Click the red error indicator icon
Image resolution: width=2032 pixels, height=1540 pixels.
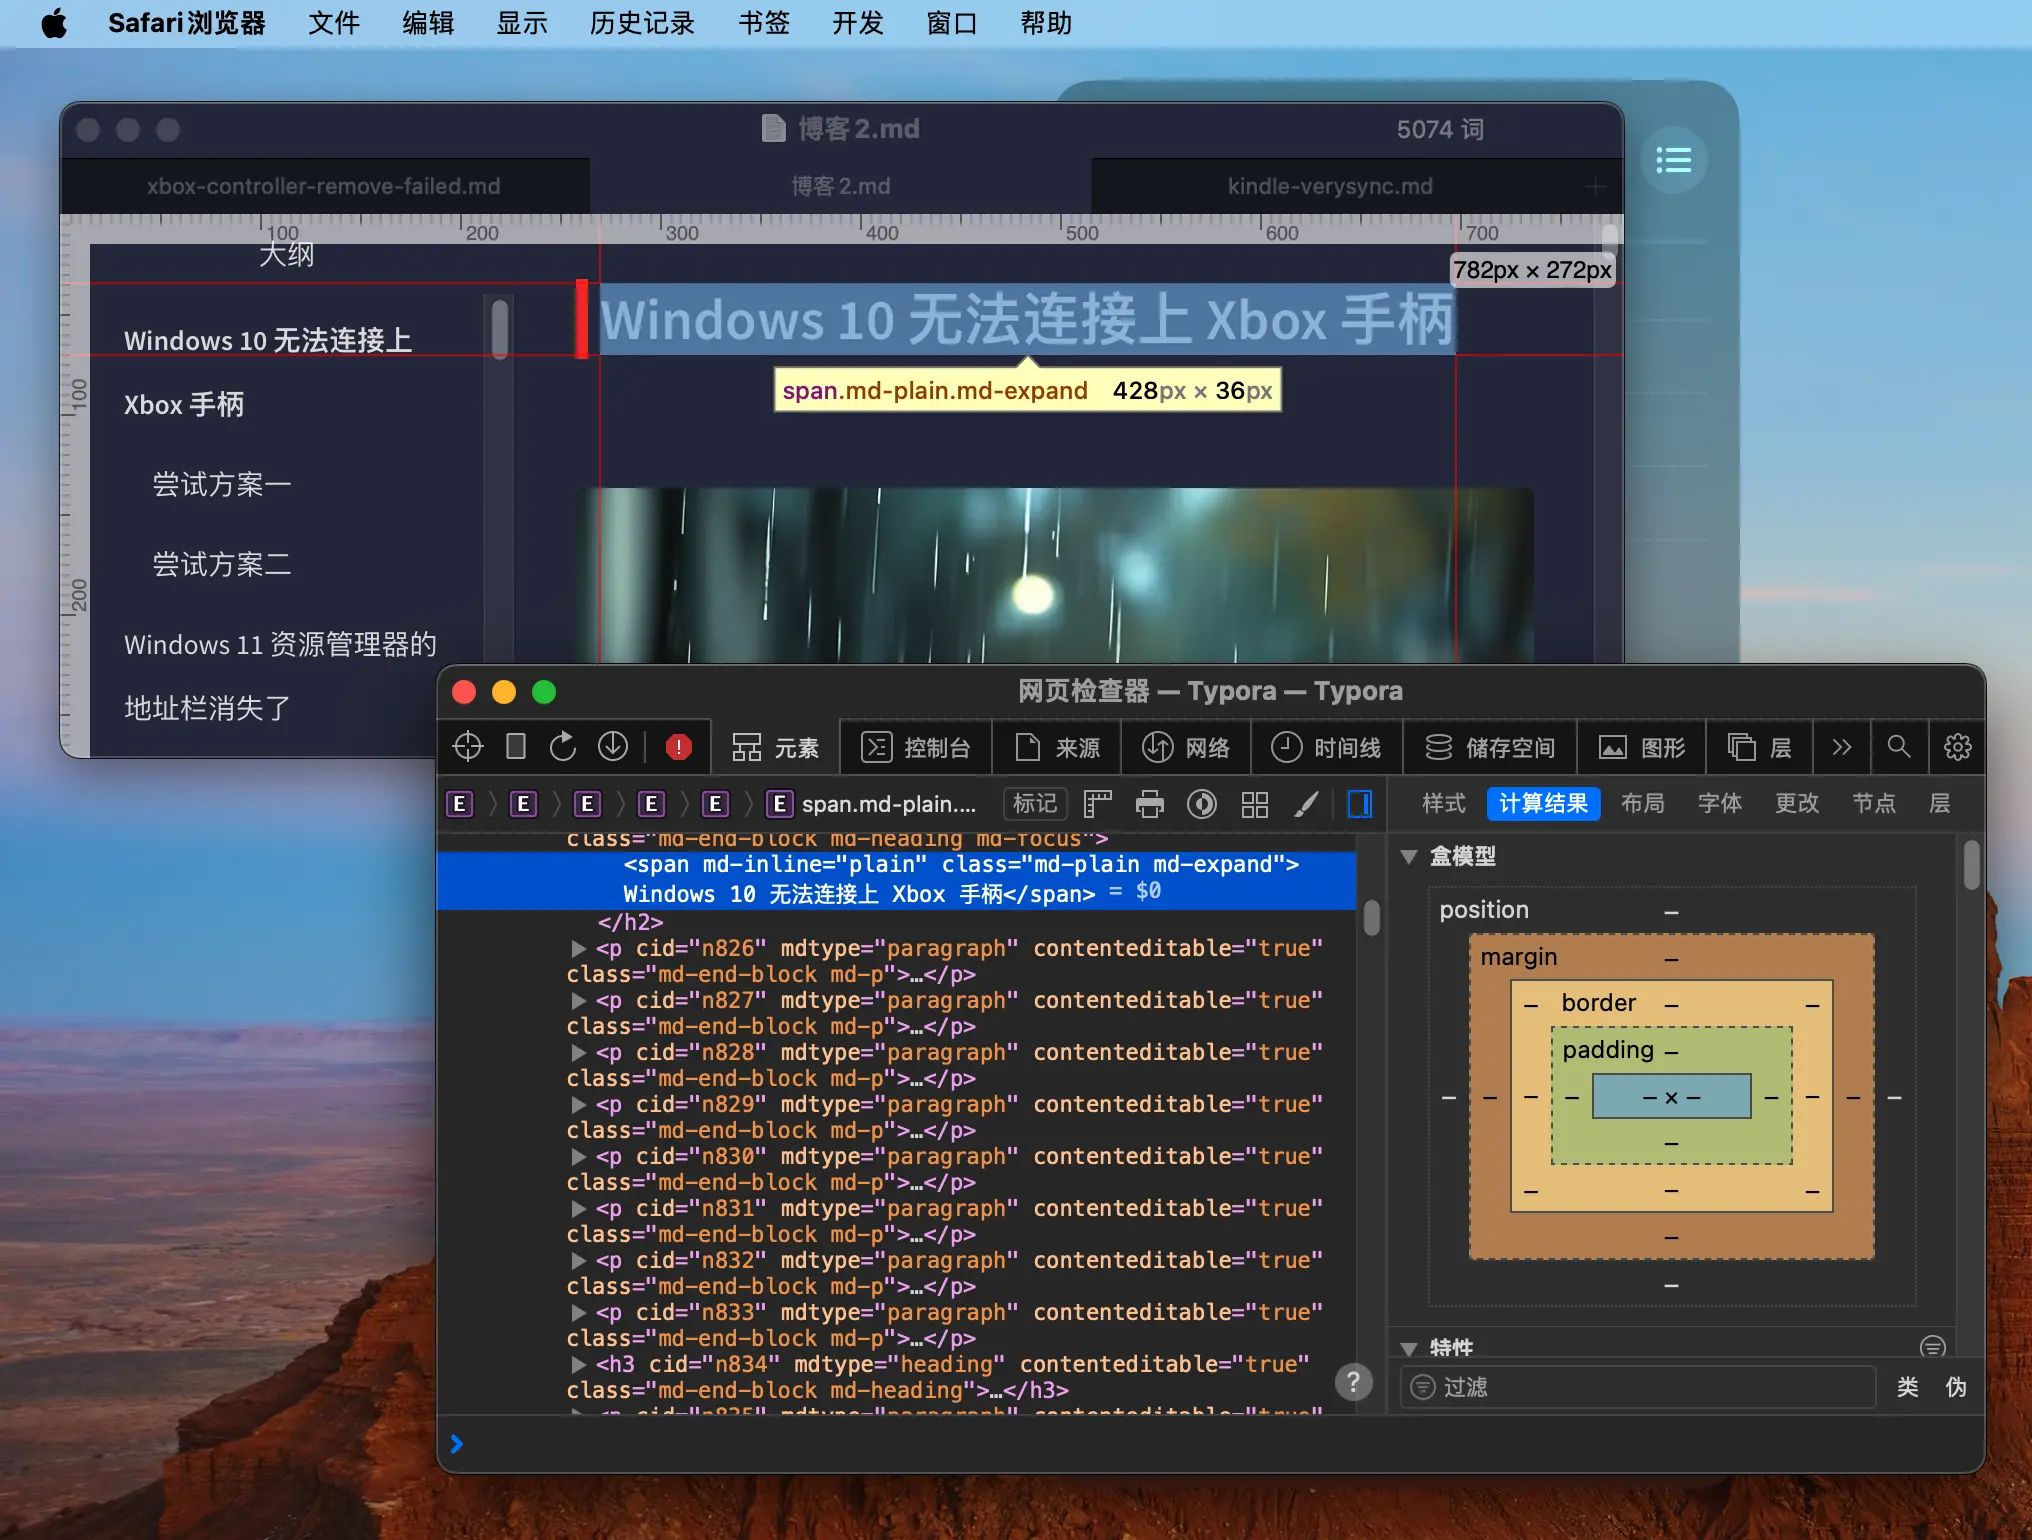678,747
